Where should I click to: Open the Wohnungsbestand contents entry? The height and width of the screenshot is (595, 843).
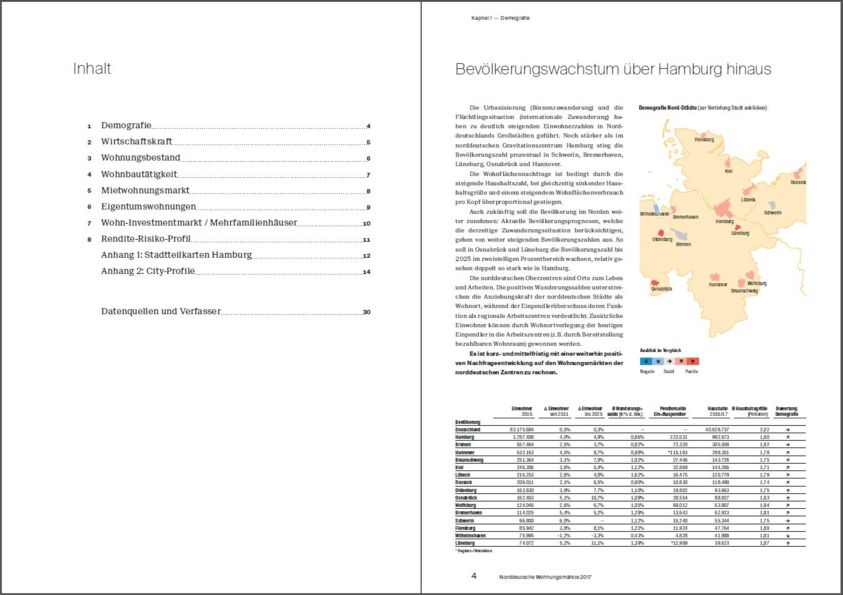228,157
